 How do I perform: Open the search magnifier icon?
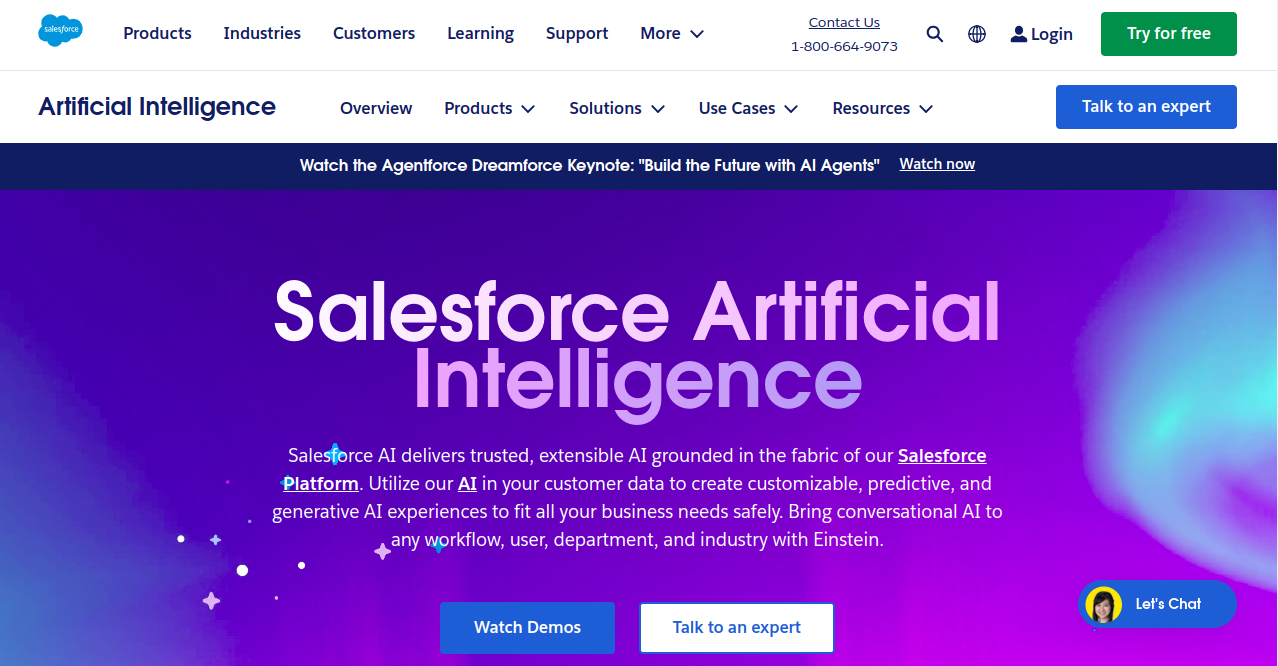point(935,34)
